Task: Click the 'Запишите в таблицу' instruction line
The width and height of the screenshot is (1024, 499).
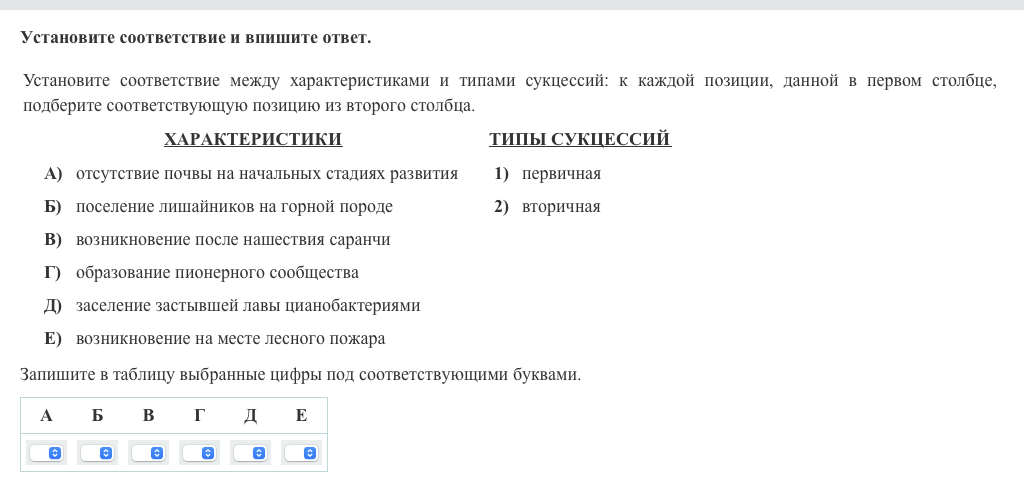Action: [x=300, y=375]
